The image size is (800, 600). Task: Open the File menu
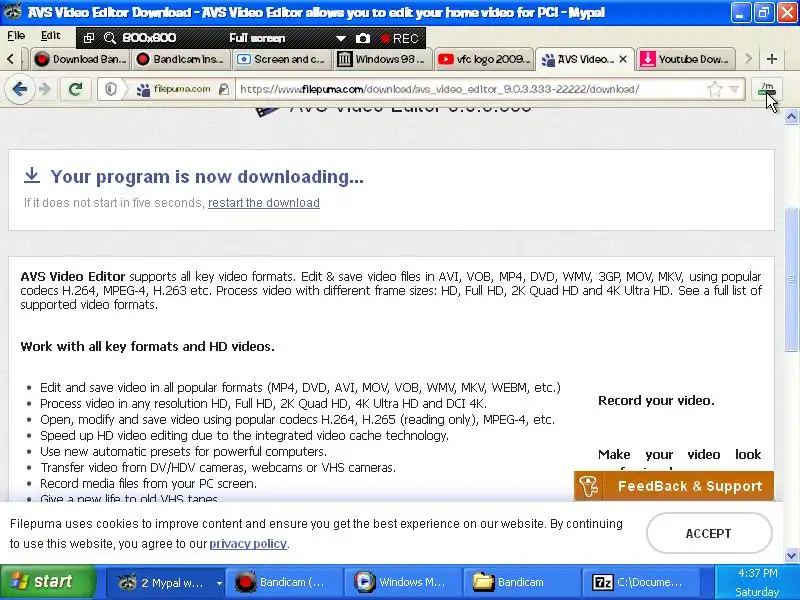point(16,36)
